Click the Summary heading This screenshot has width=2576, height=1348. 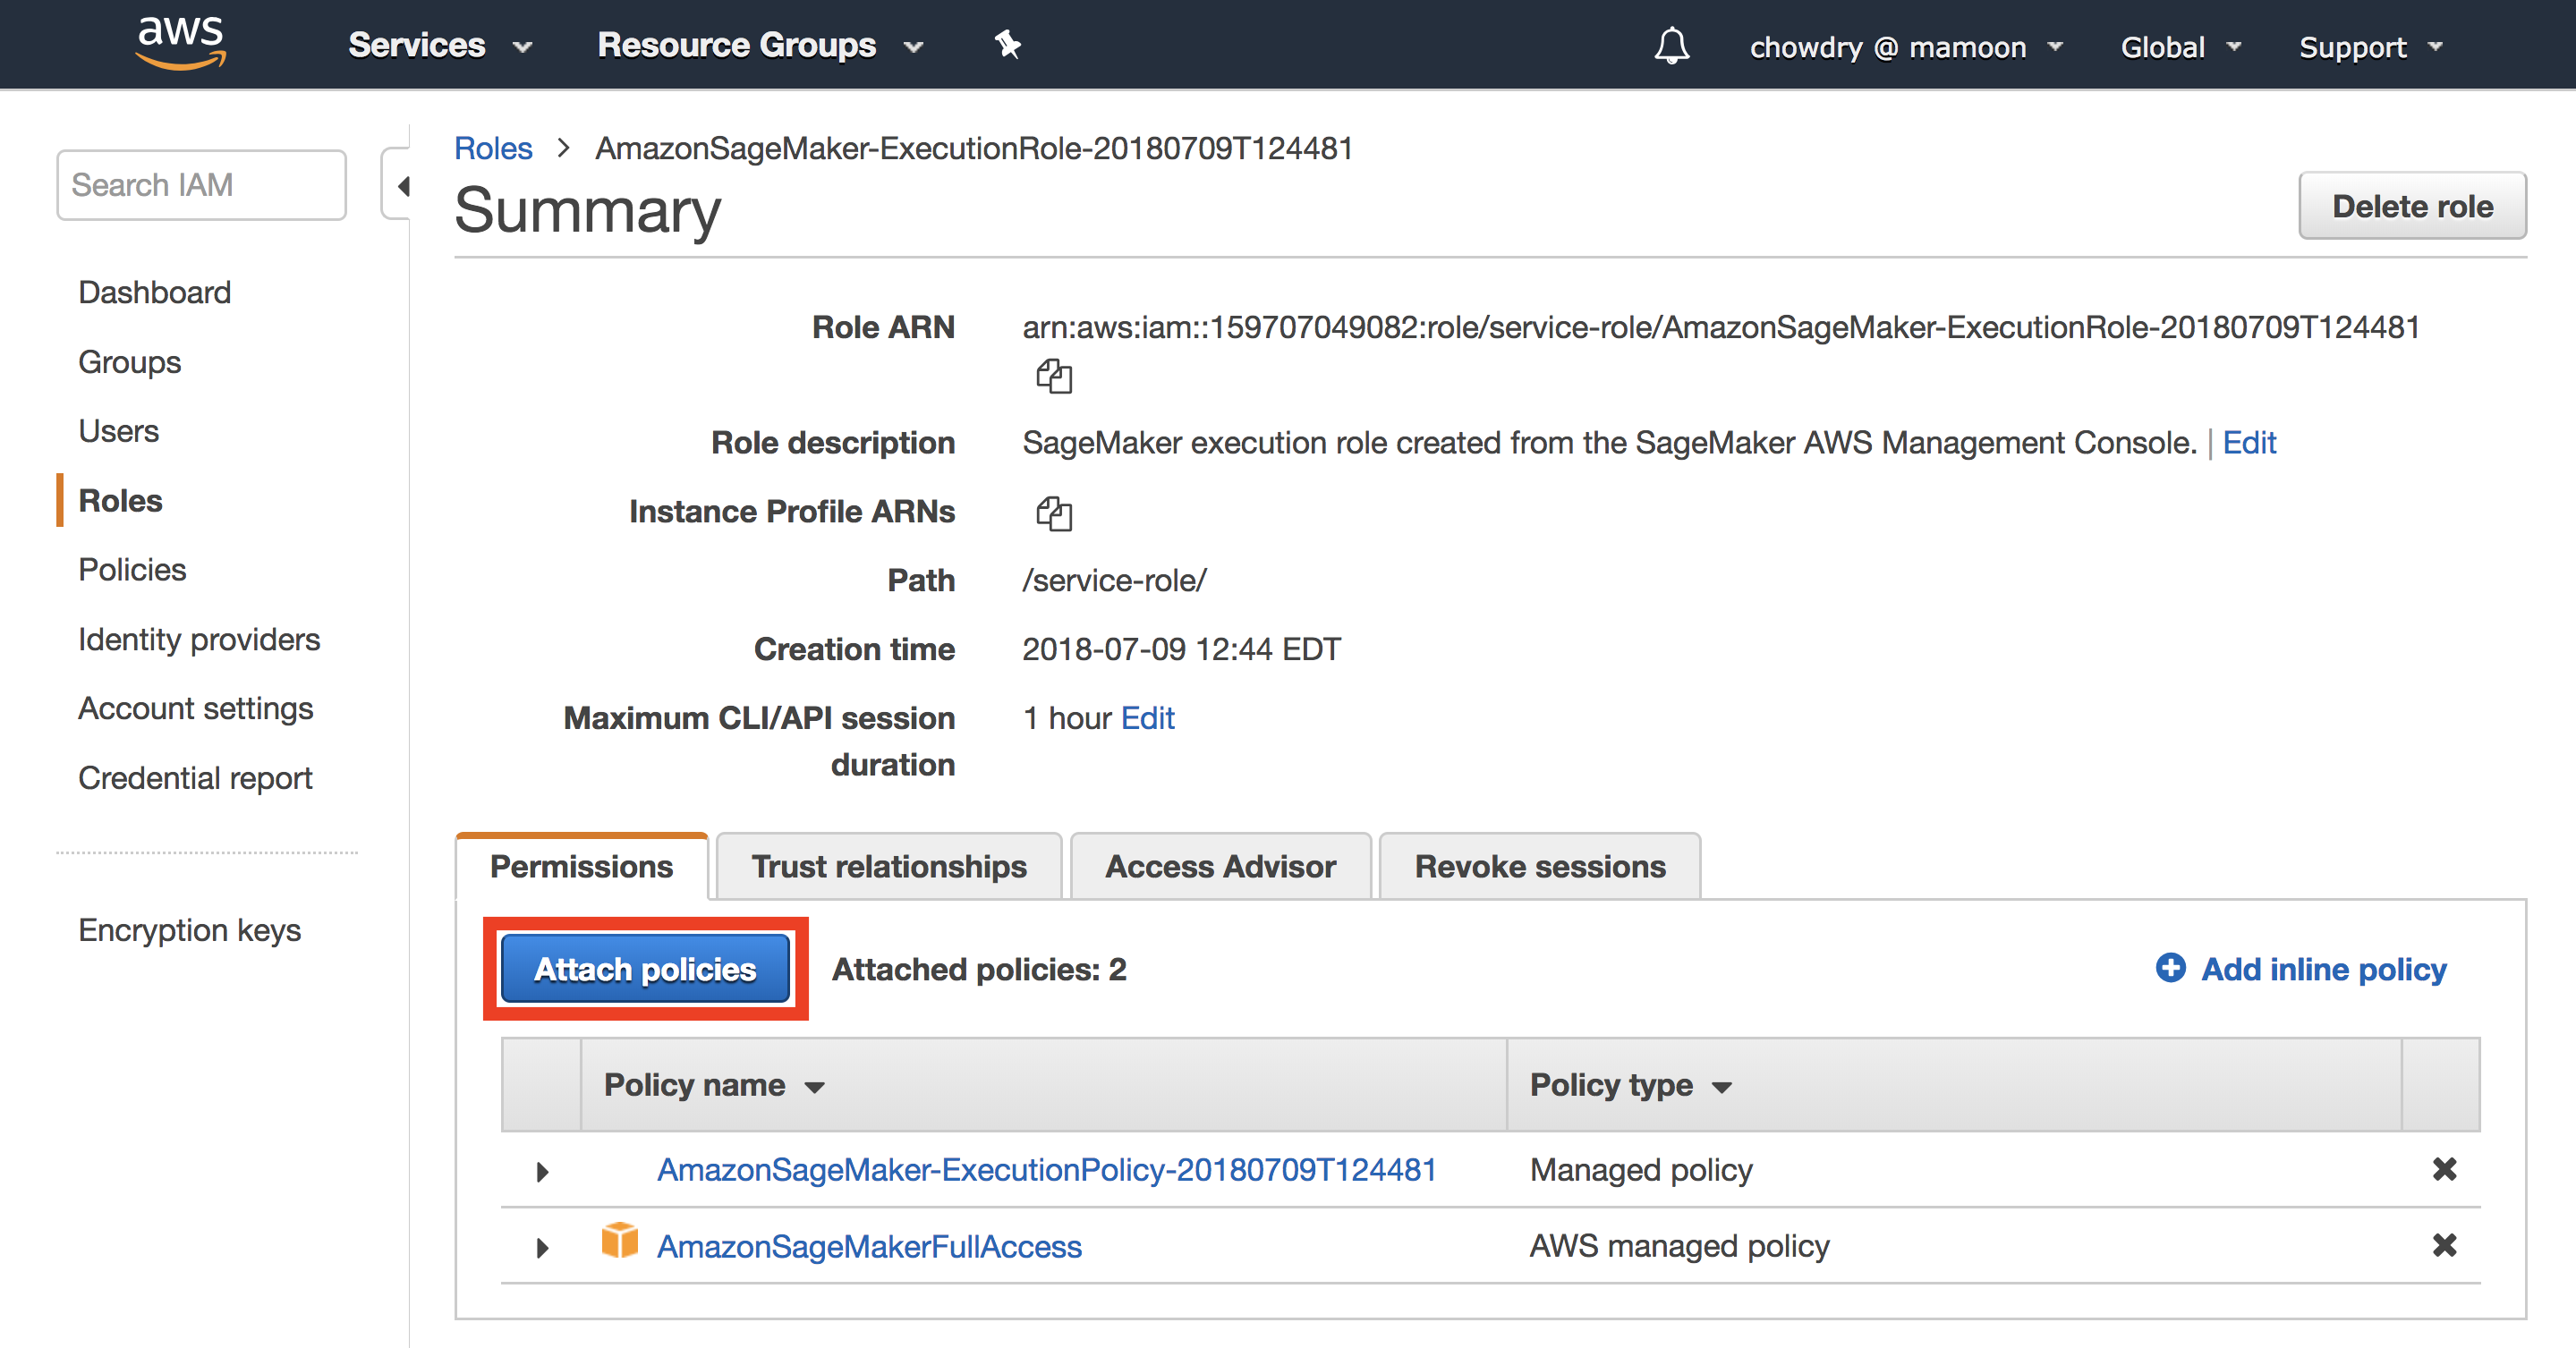coord(587,210)
